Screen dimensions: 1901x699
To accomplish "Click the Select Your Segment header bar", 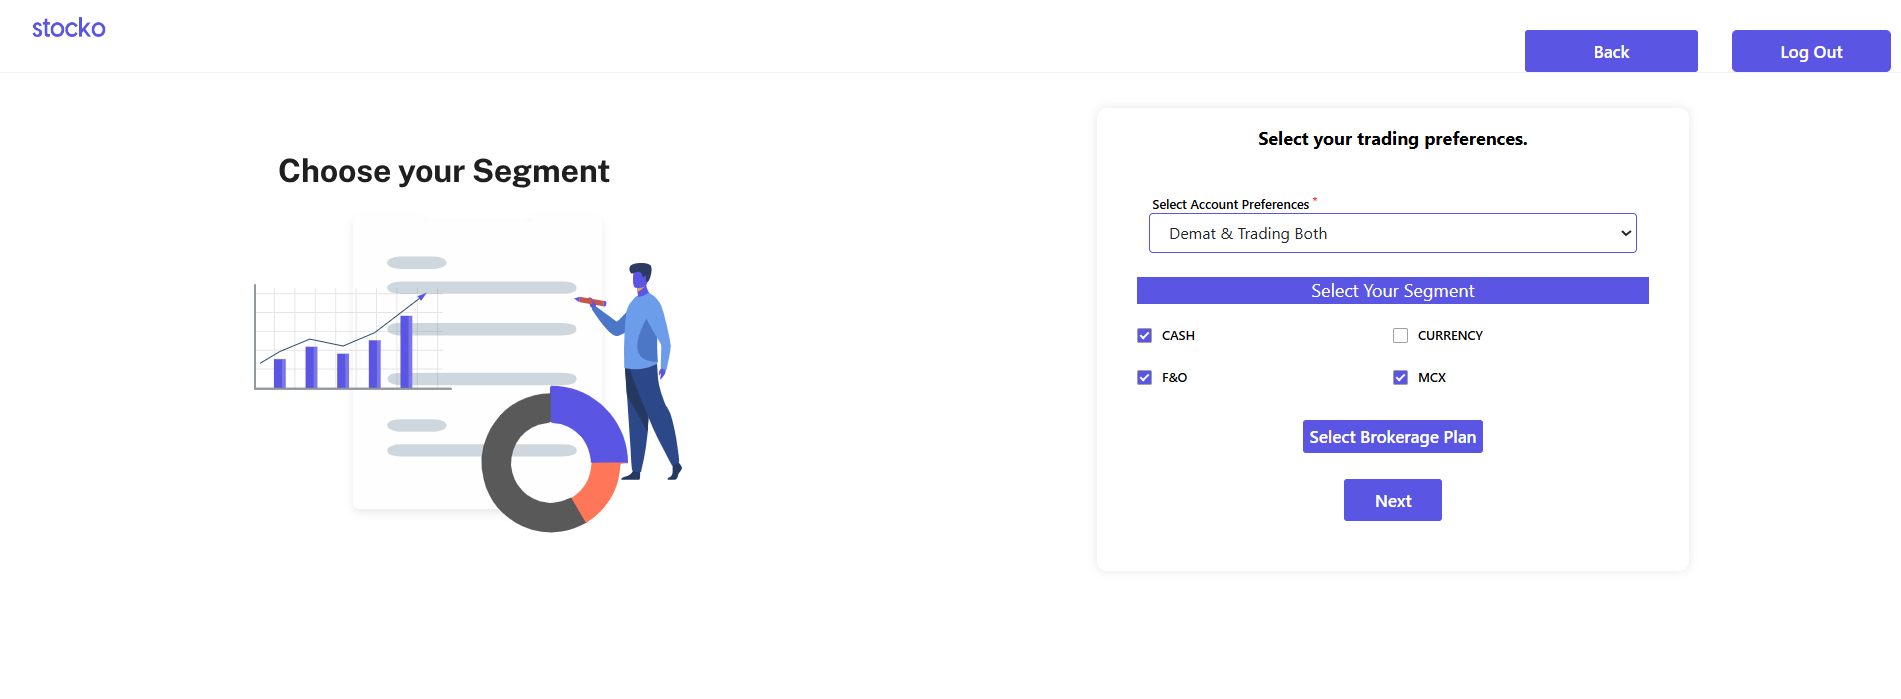I will [1392, 291].
